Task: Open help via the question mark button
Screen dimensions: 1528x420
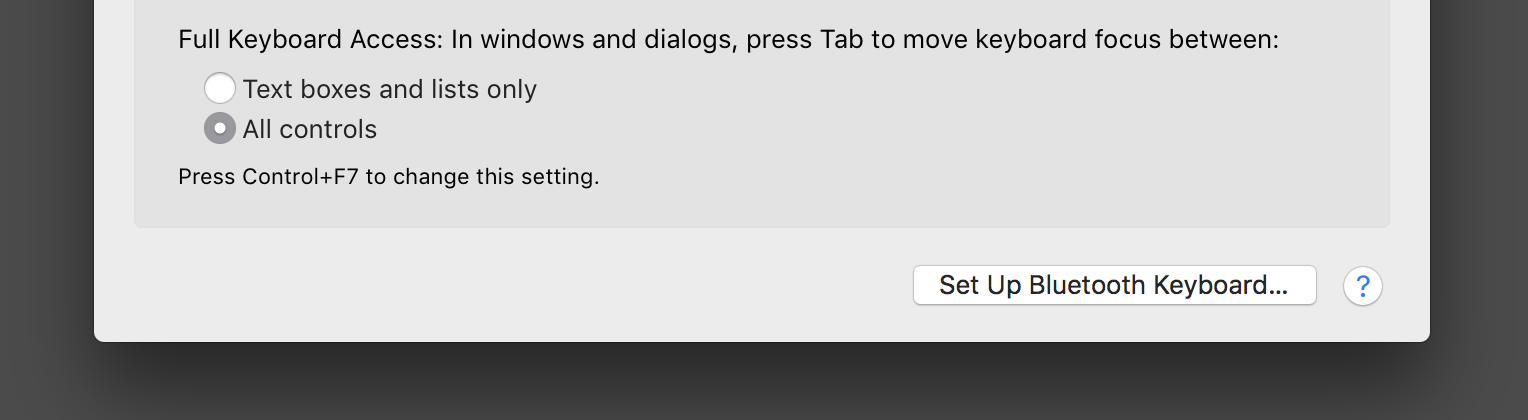Action: pyautogui.click(x=1362, y=286)
